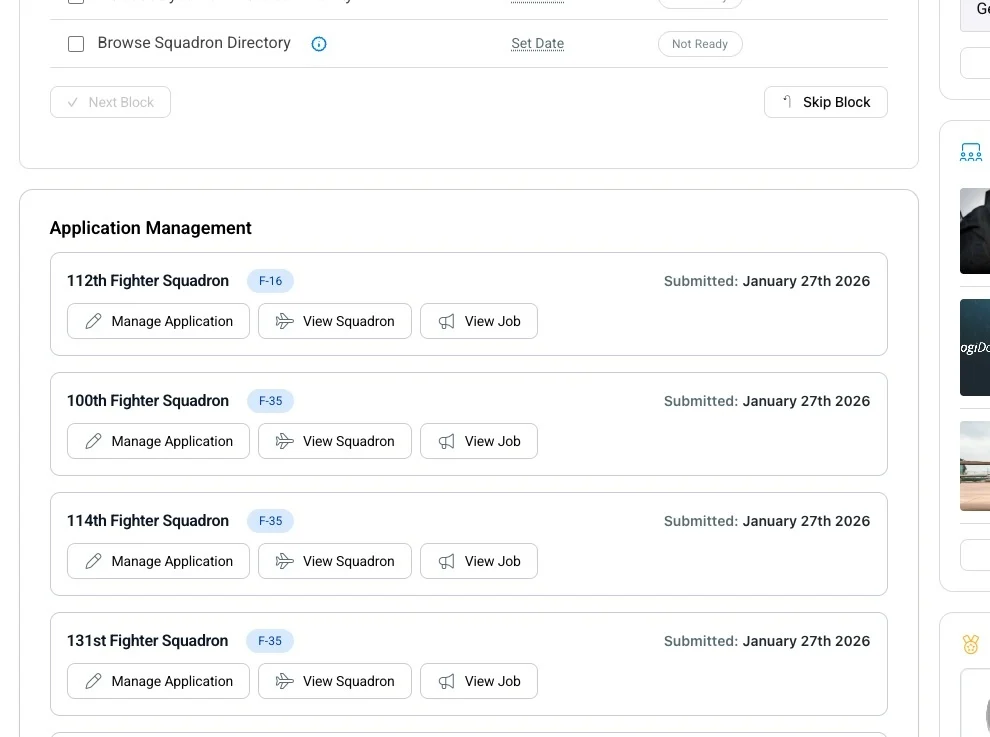Click the 100th Fighter Squadron title
990x737 pixels.
pyautogui.click(x=148, y=400)
